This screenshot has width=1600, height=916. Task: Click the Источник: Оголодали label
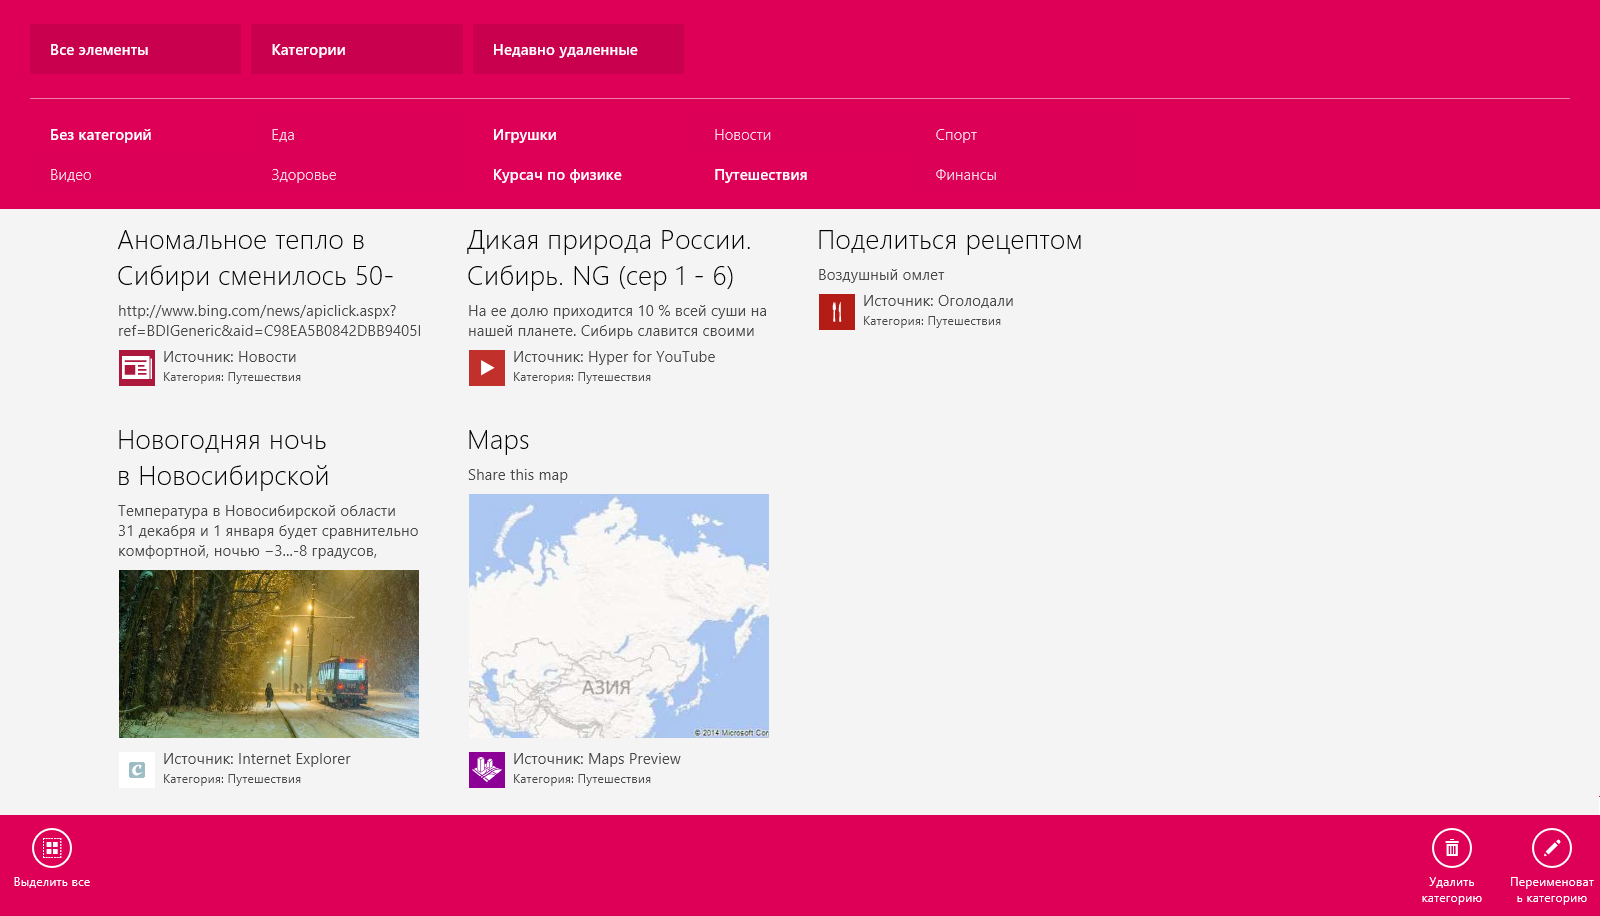pyautogui.click(x=938, y=301)
